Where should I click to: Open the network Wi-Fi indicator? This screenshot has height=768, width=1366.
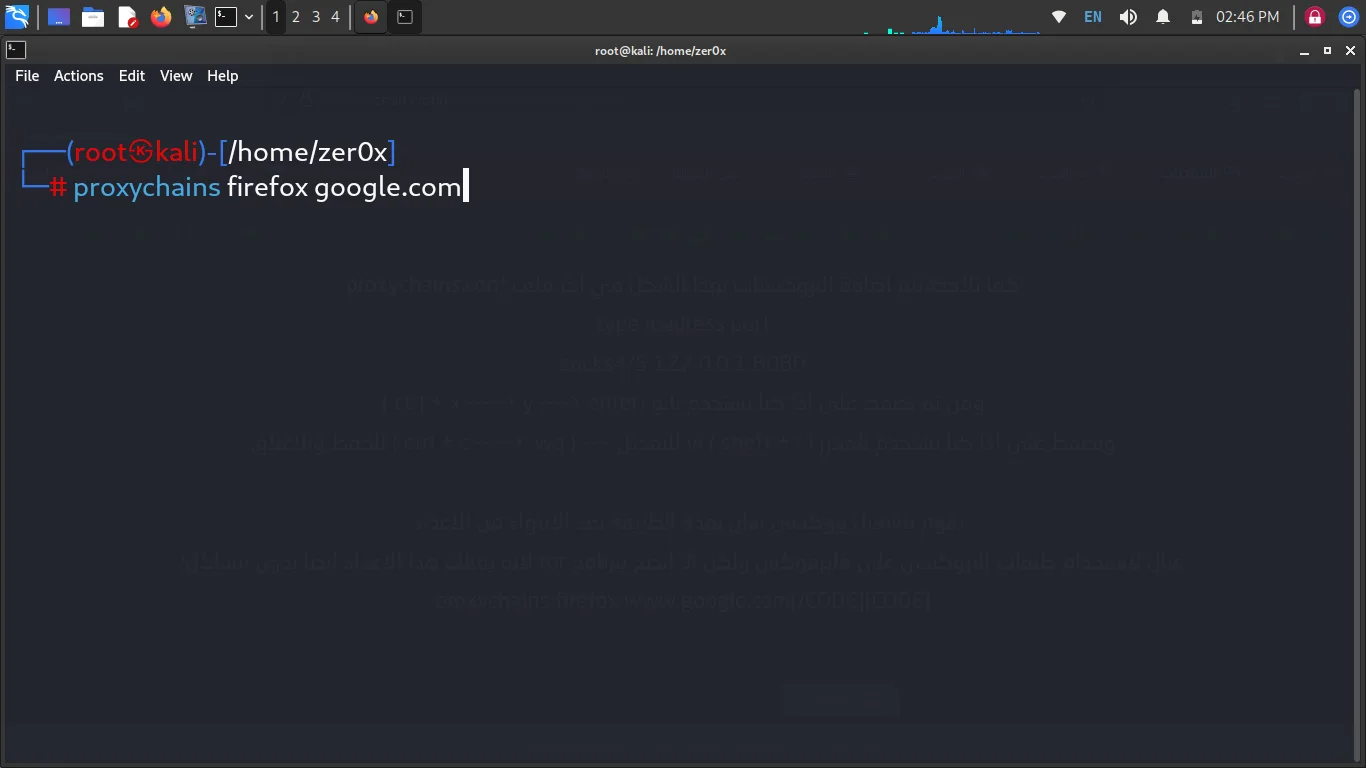pyautogui.click(x=1059, y=17)
